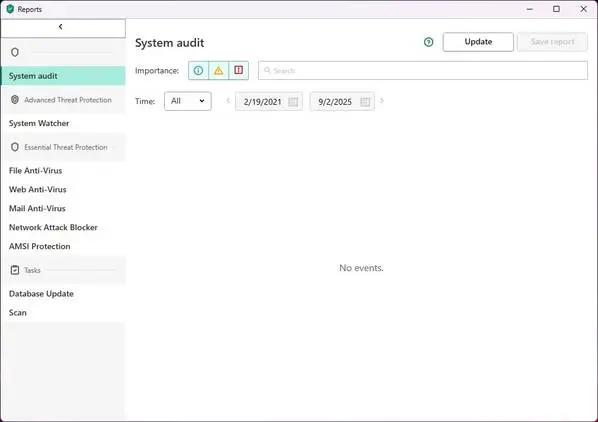Click the Advanced Threat Protection section icon
Viewport: 598px width, 422px height.
click(15, 99)
